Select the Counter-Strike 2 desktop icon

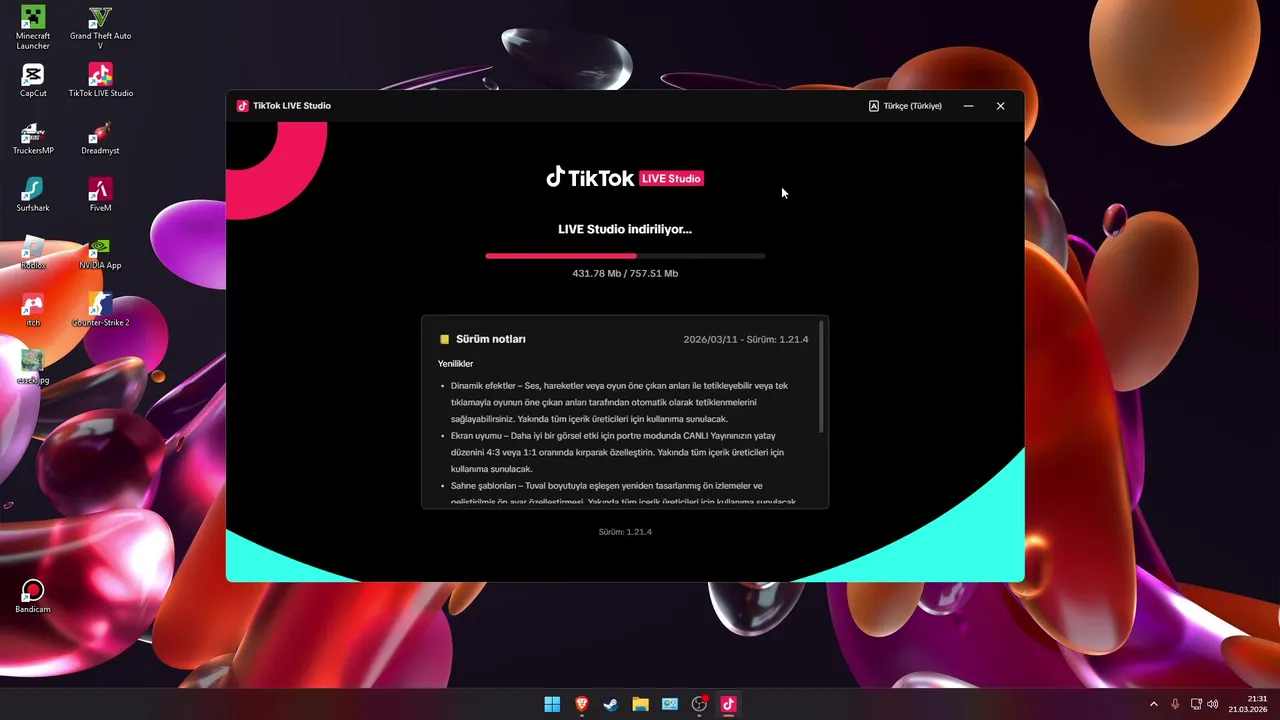pos(100,310)
